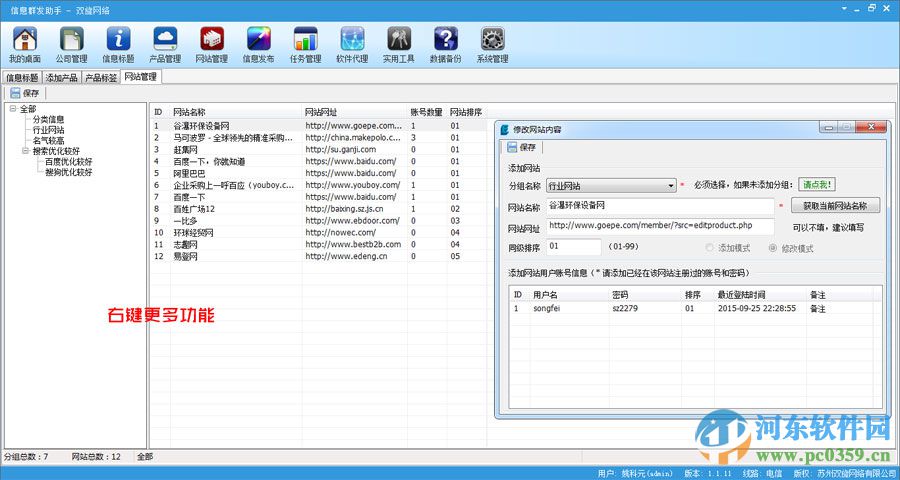
Task: Click 保存 icon in 修改网站内容 dialog
Action: coord(512,148)
